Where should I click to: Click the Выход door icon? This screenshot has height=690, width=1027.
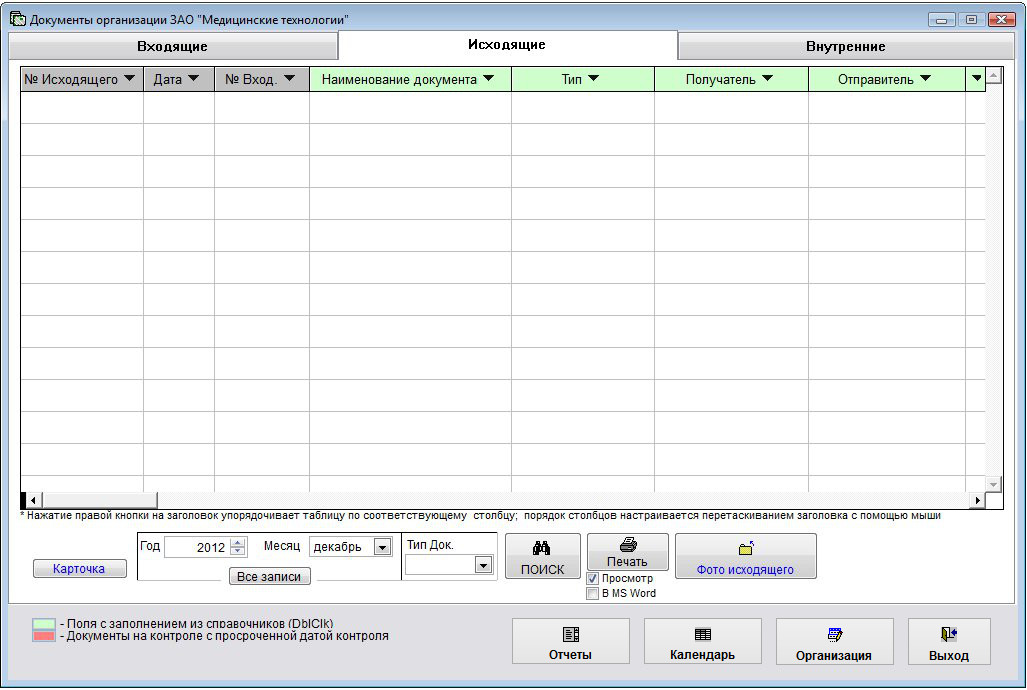[949, 634]
